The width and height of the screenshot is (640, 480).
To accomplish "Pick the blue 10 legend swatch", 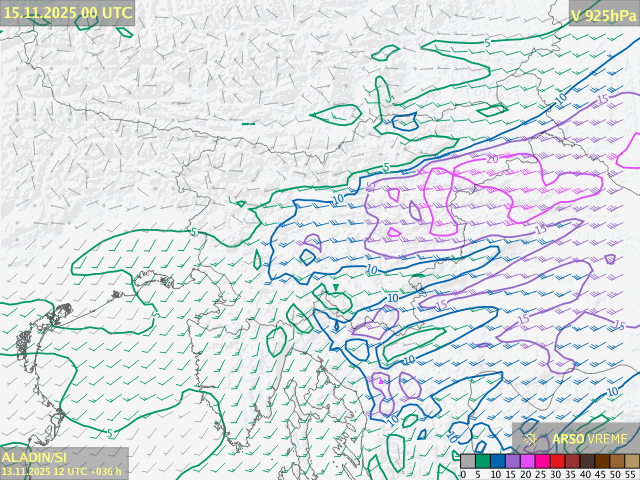I will (497, 461).
